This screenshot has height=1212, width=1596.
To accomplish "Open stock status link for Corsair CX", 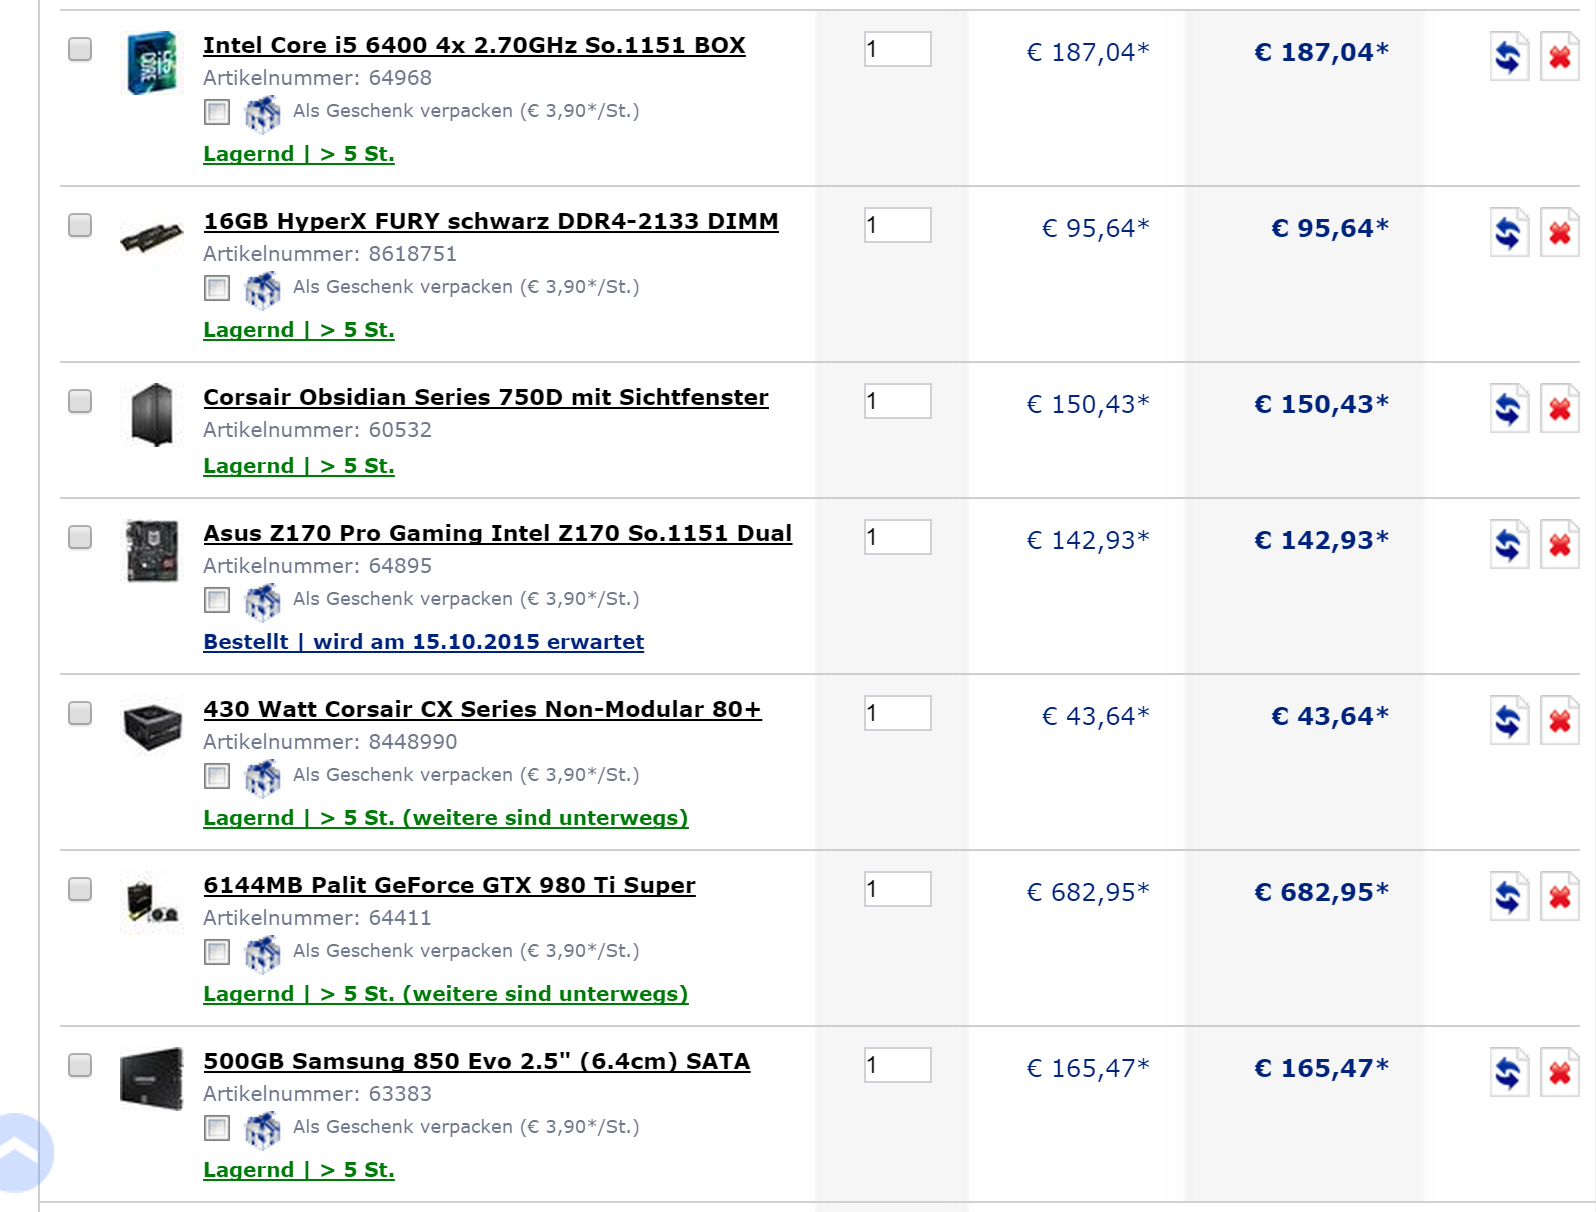I will [445, 818].
